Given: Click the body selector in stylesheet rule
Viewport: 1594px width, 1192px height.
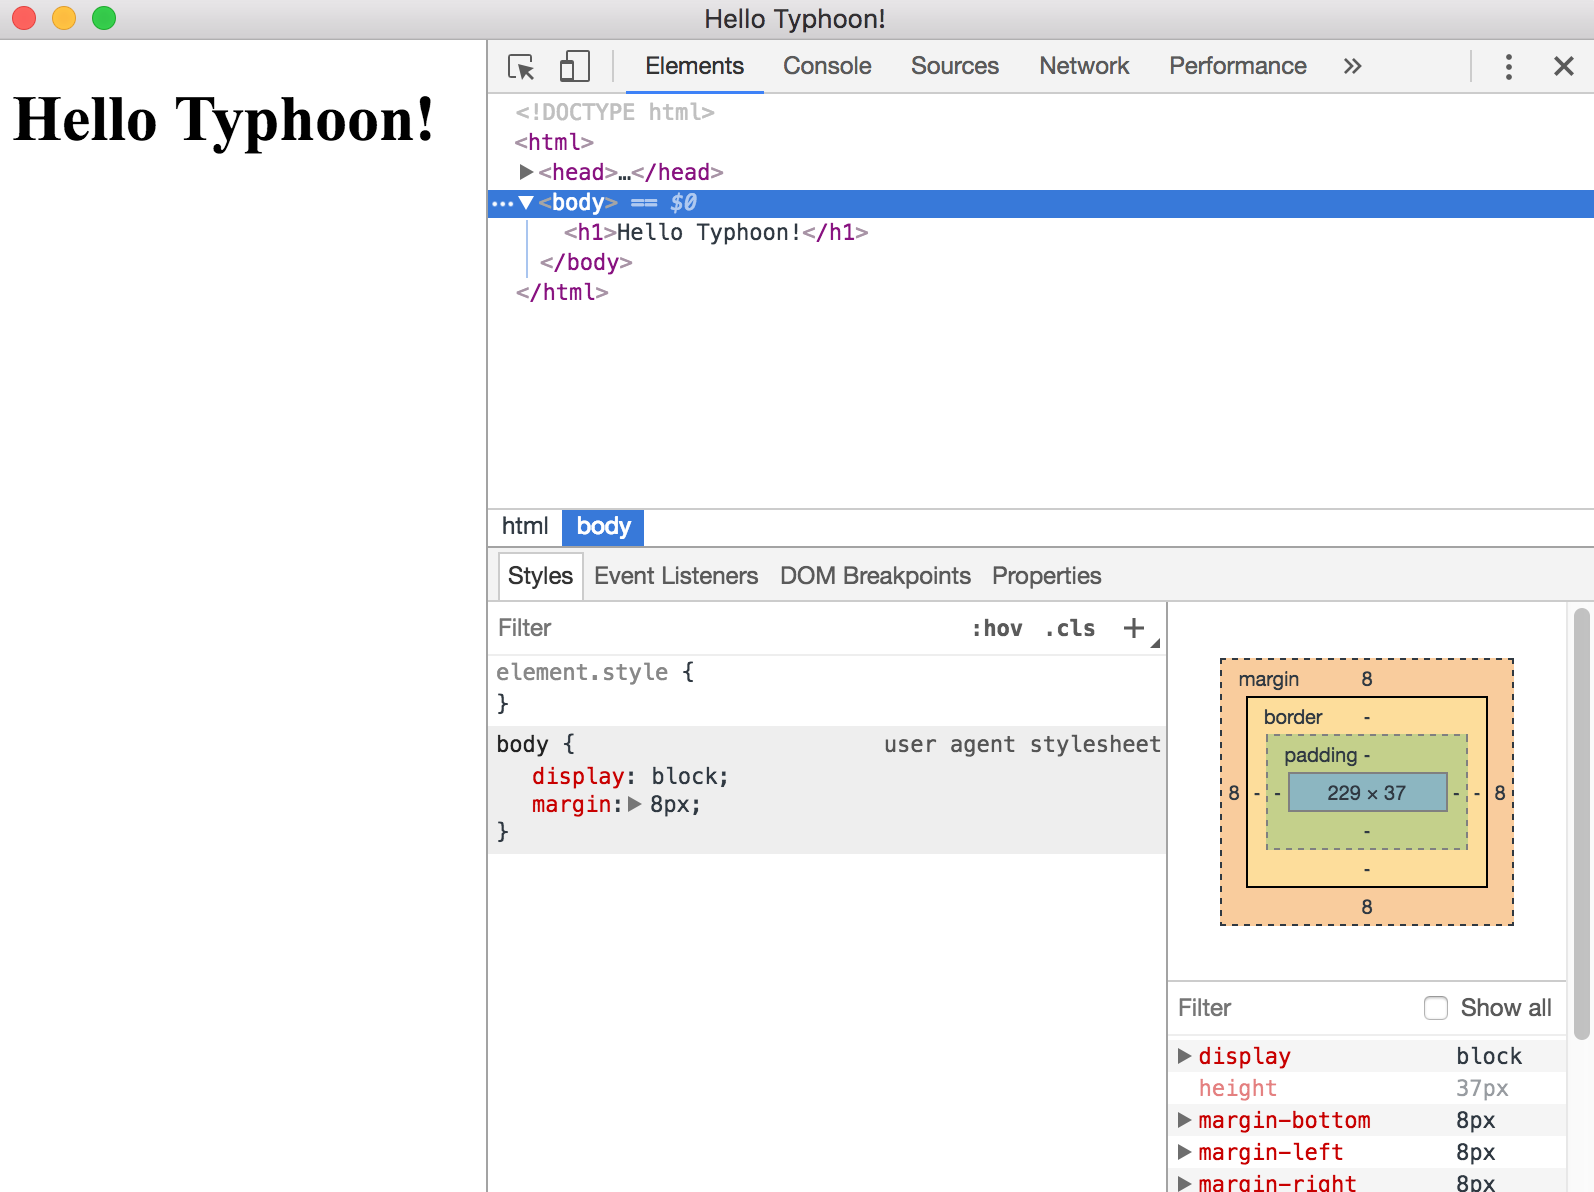Looking at the screenshot, I should [522, 744].
